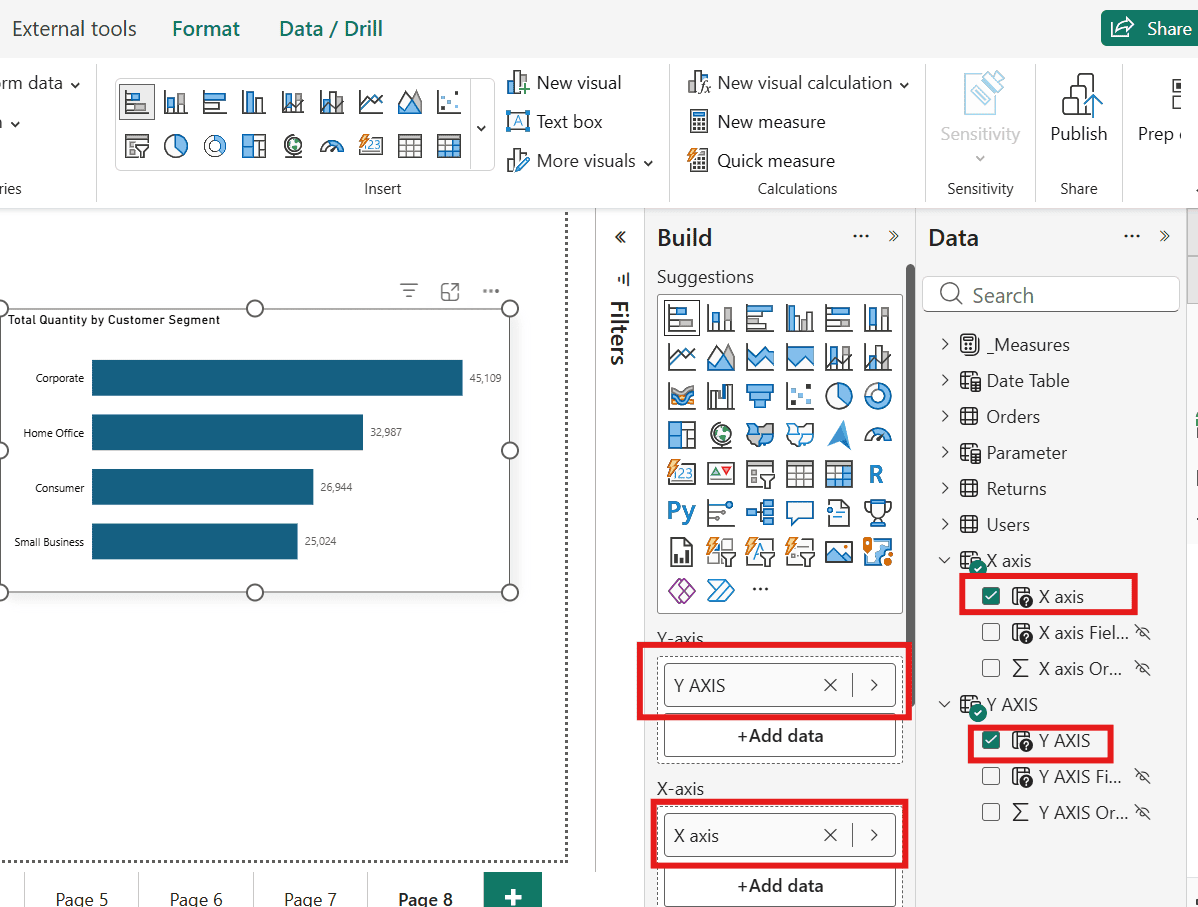Viewport: 1198px width, 907px height.
Task: Select the Donut chart icon in Build pane
Action: [x=877, y=396]
